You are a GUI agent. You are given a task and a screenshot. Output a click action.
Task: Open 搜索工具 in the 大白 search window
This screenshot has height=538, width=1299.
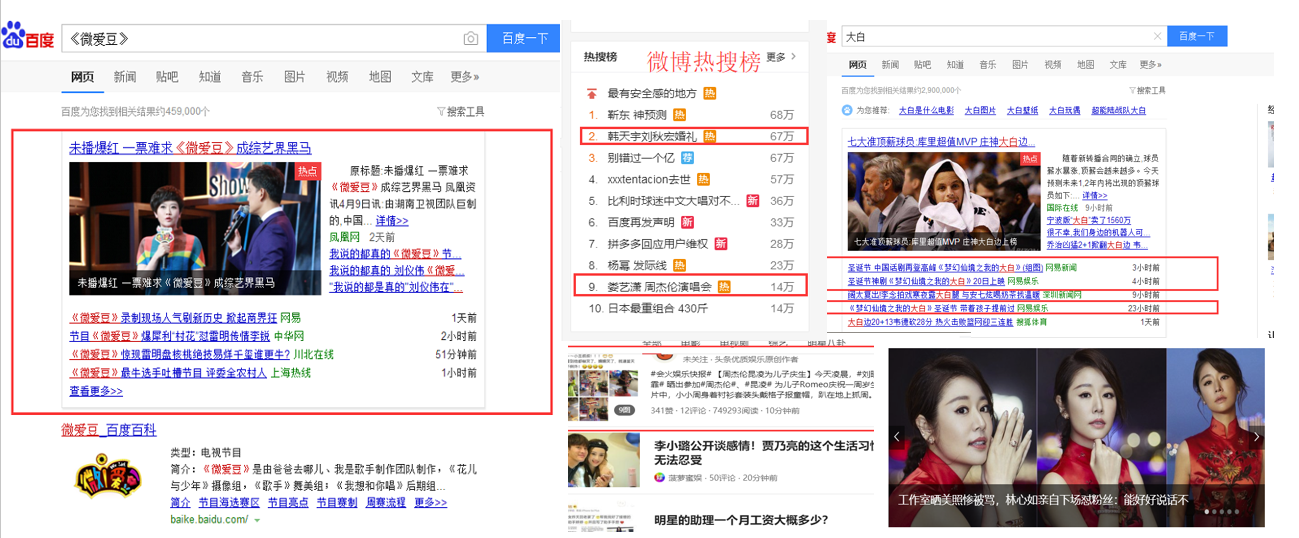click(1148, 91)
